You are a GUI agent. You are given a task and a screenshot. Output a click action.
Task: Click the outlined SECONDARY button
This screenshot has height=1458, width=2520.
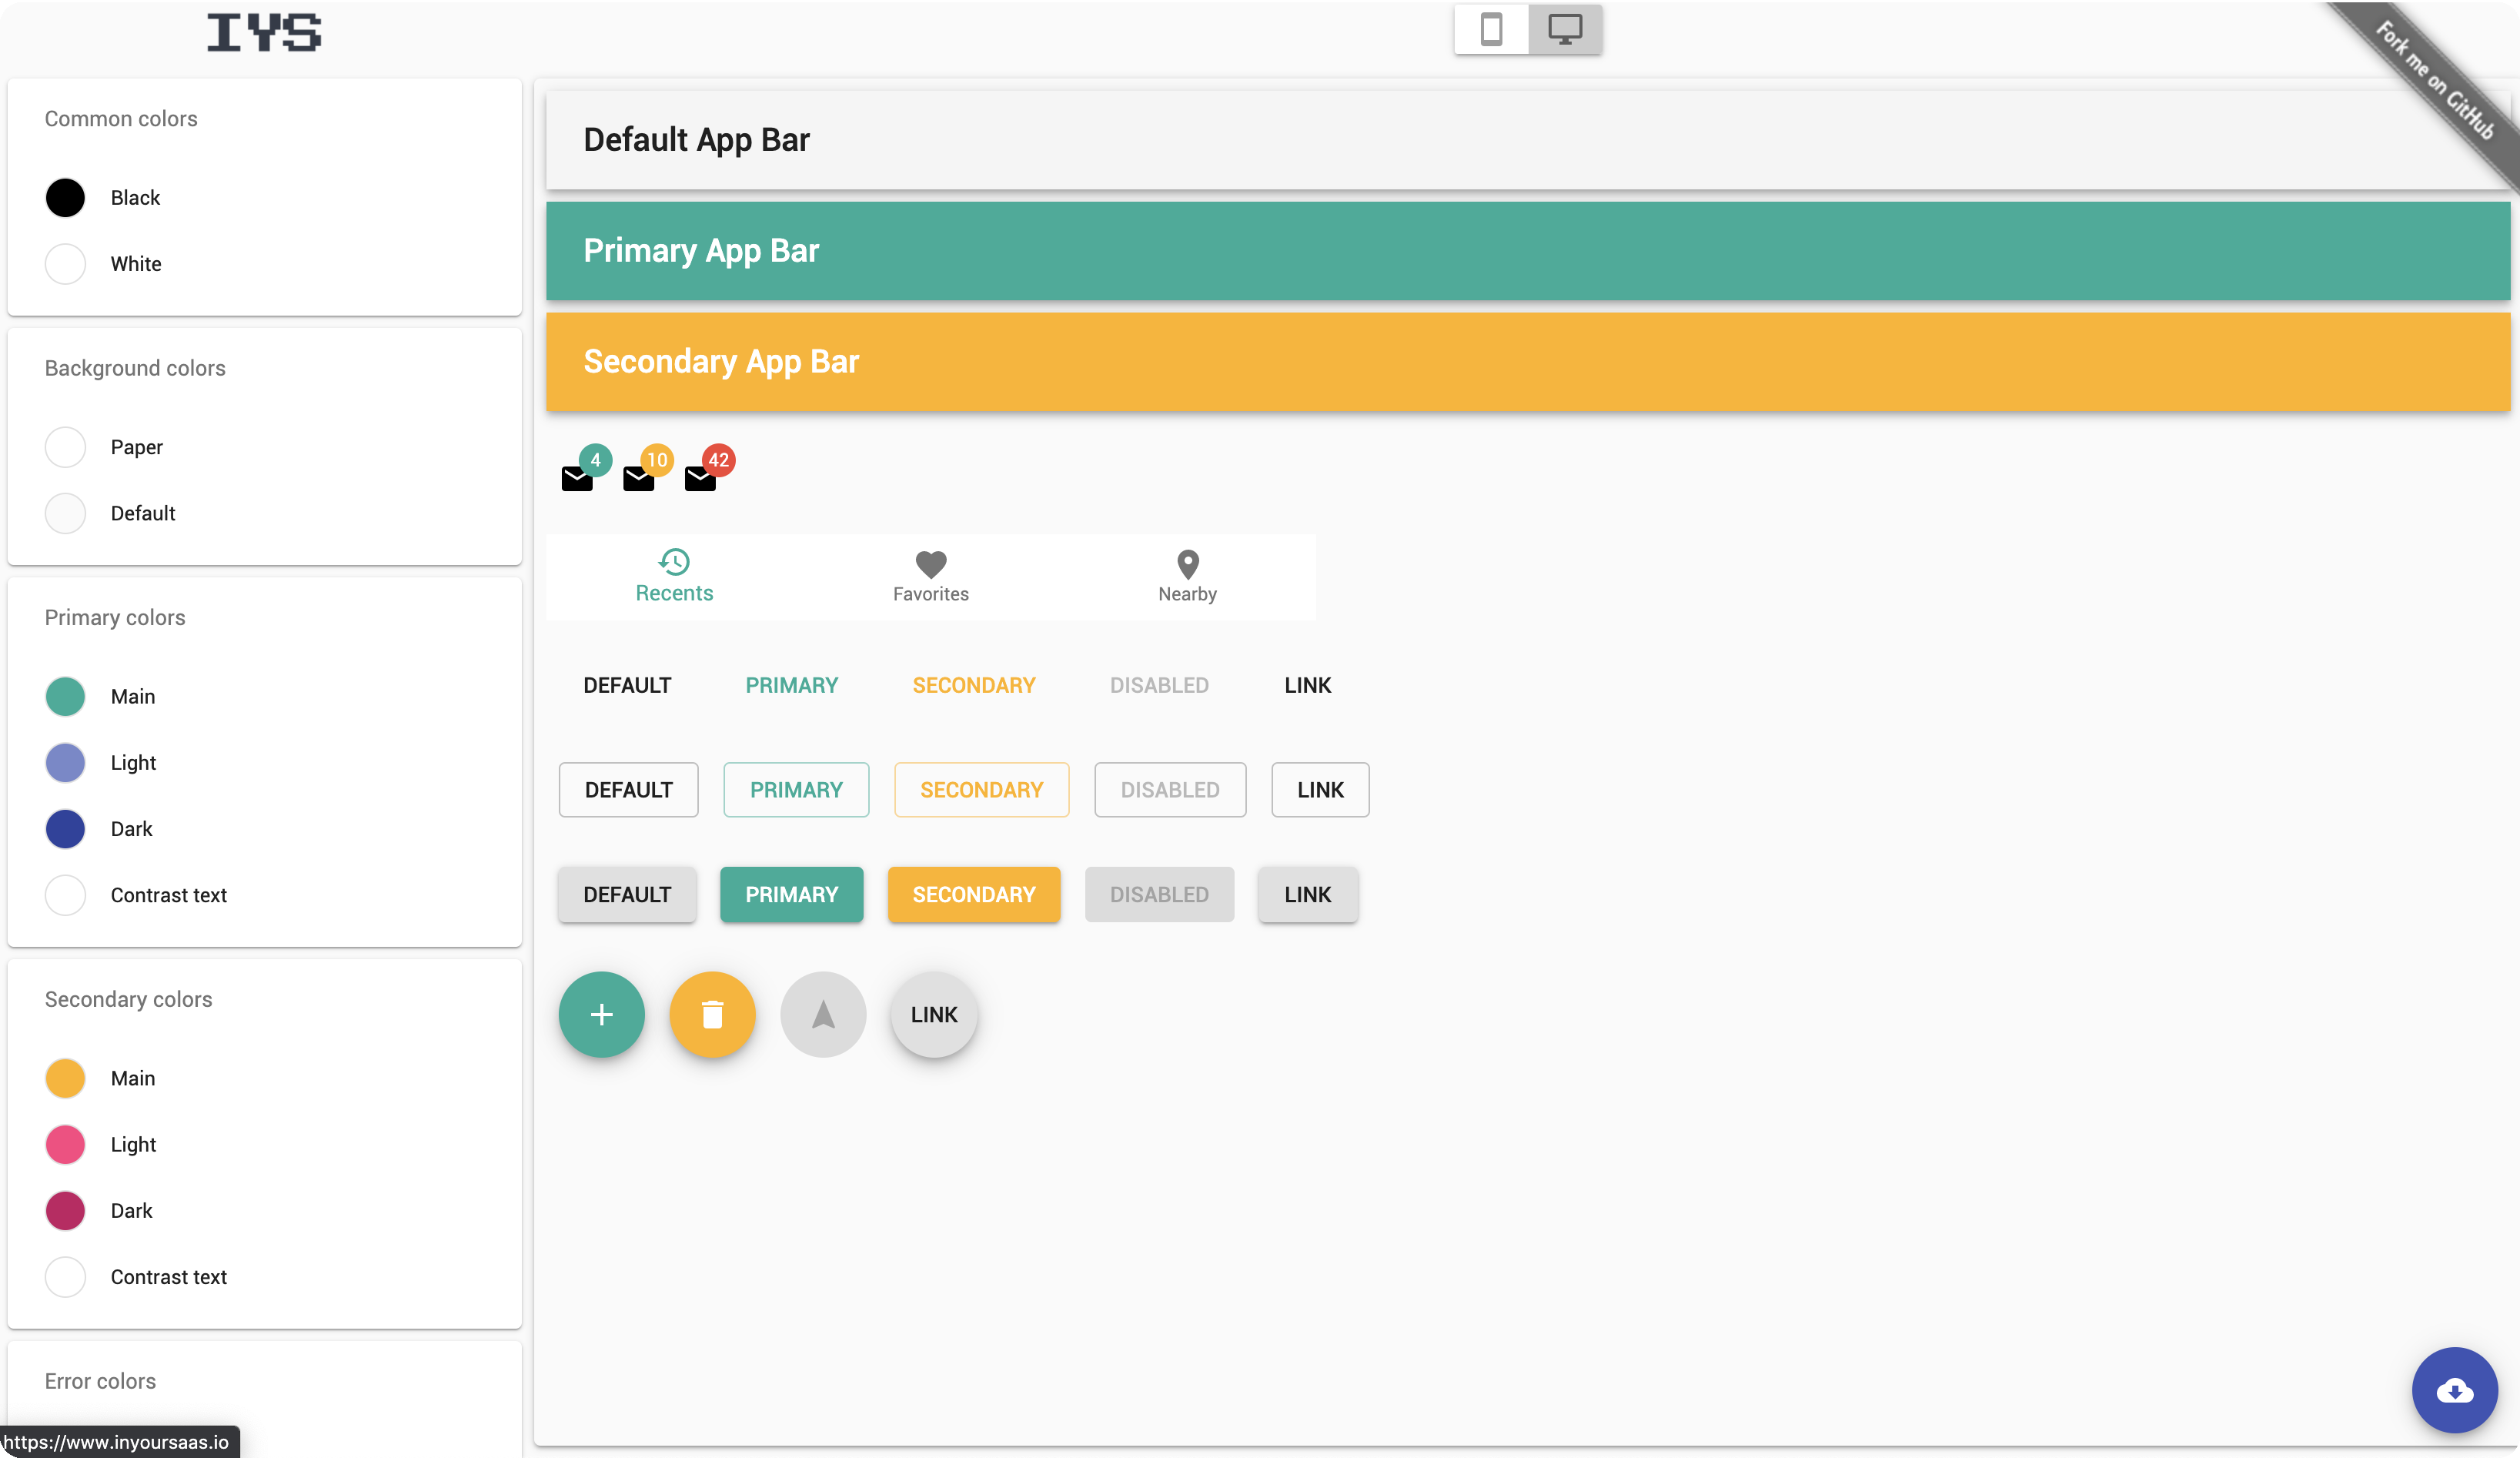(x=981, y=790)
